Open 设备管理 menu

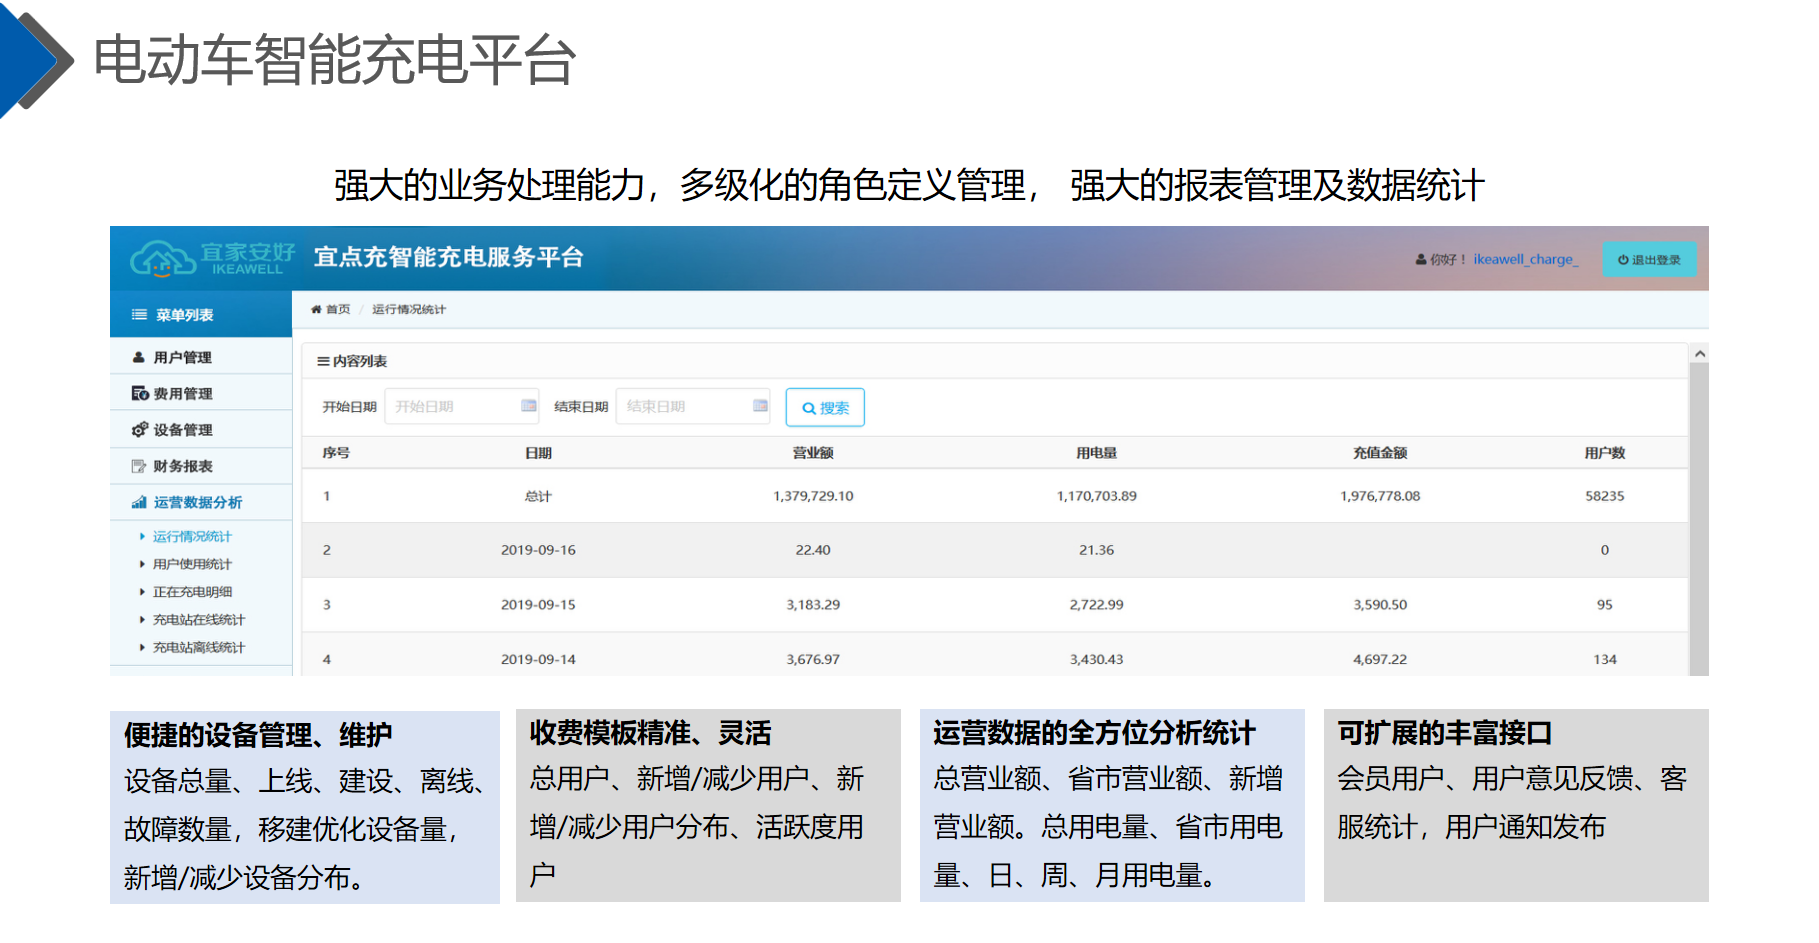pyautogui.click(x=201, y=429)
